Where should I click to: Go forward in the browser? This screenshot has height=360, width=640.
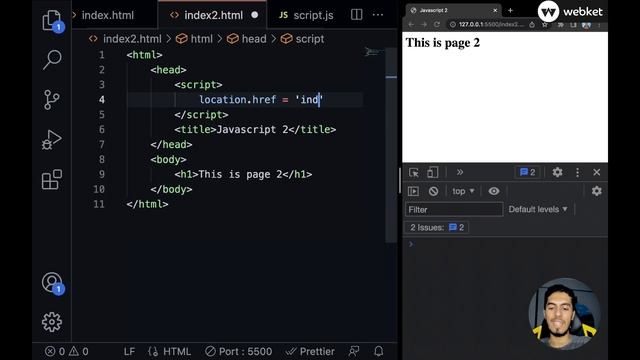[424, 24]
